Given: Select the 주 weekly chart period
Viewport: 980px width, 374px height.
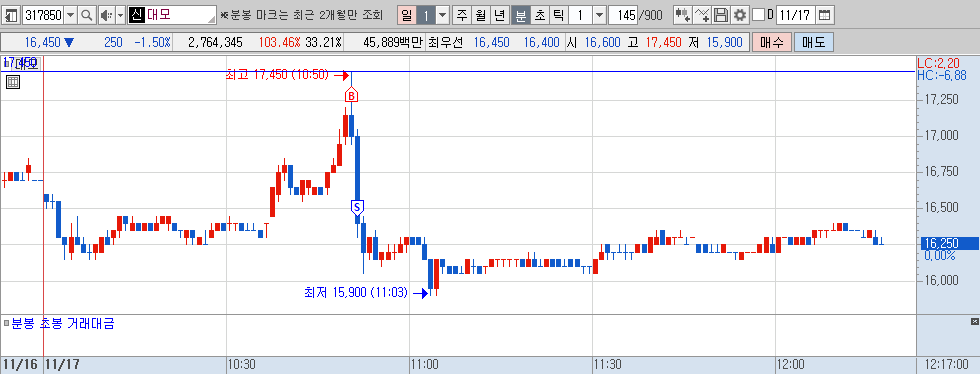Looking at the screenshot, I should [x=462, y=15].
